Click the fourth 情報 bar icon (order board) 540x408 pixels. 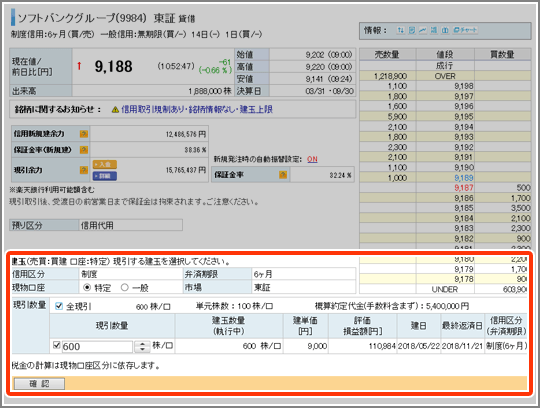pos(434,30)
